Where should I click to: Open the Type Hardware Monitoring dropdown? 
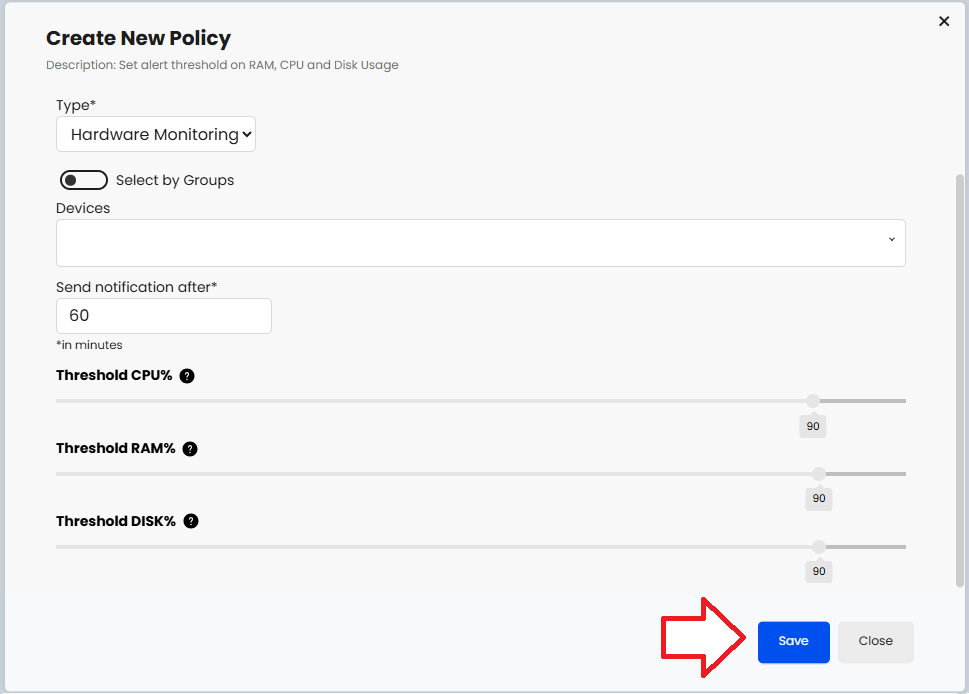(156, 134)
